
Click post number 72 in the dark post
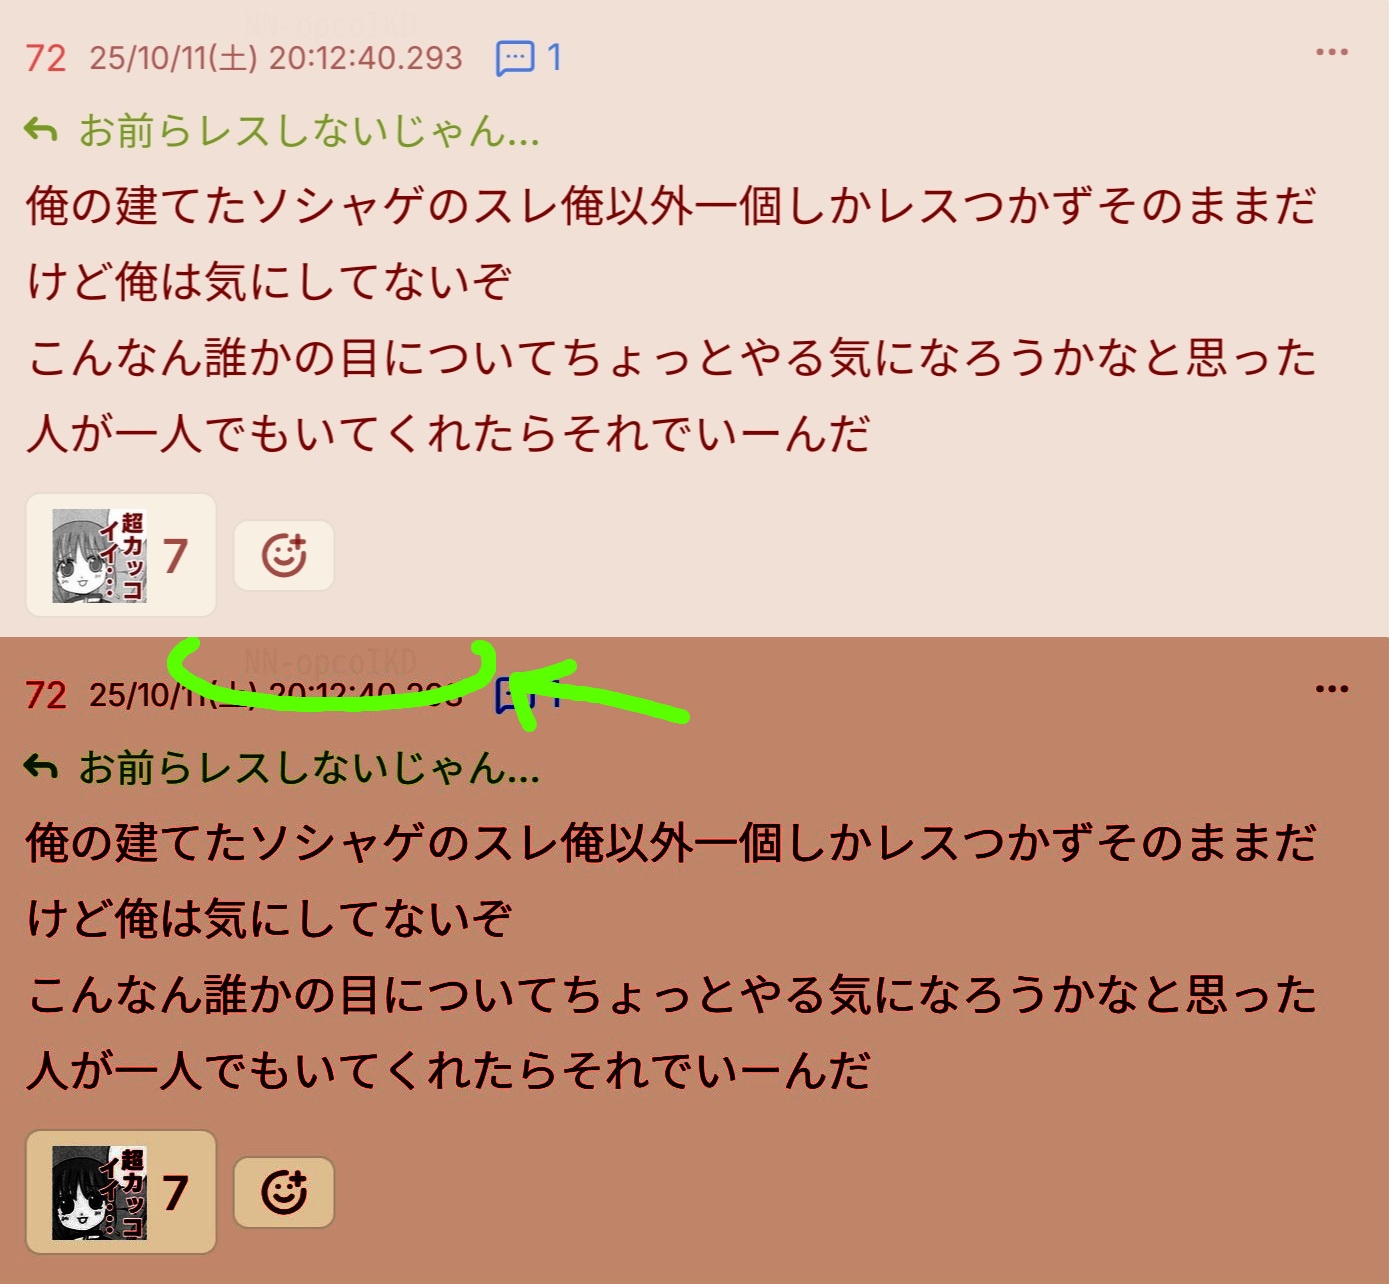coord(46,695)
